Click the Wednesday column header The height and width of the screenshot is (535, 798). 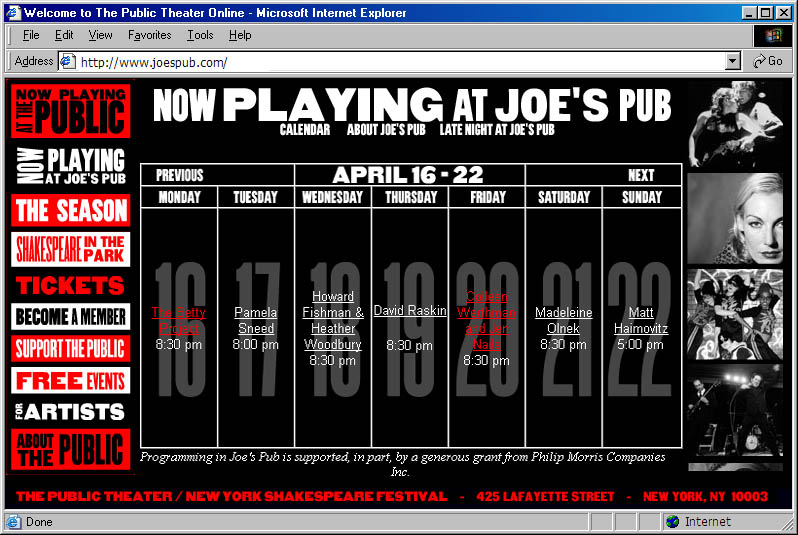pos(333,197)
